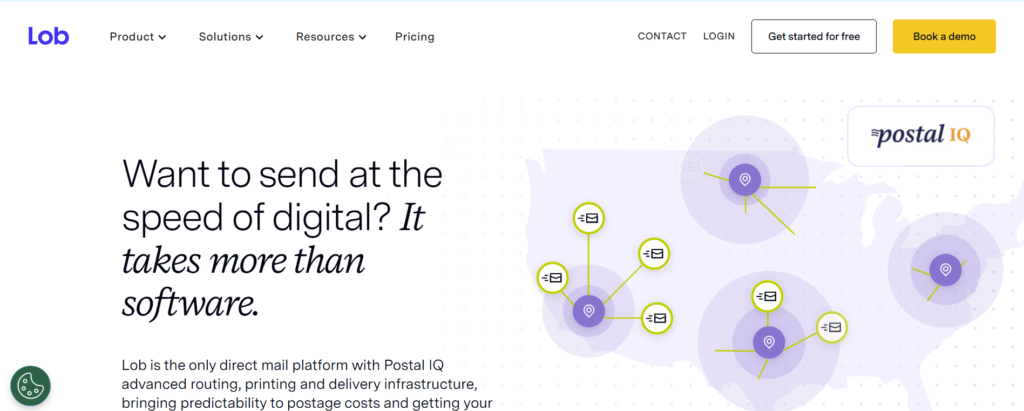This screenshot has height=411, width=1024.
Task: Open the Login link
Action: [718, 36]
